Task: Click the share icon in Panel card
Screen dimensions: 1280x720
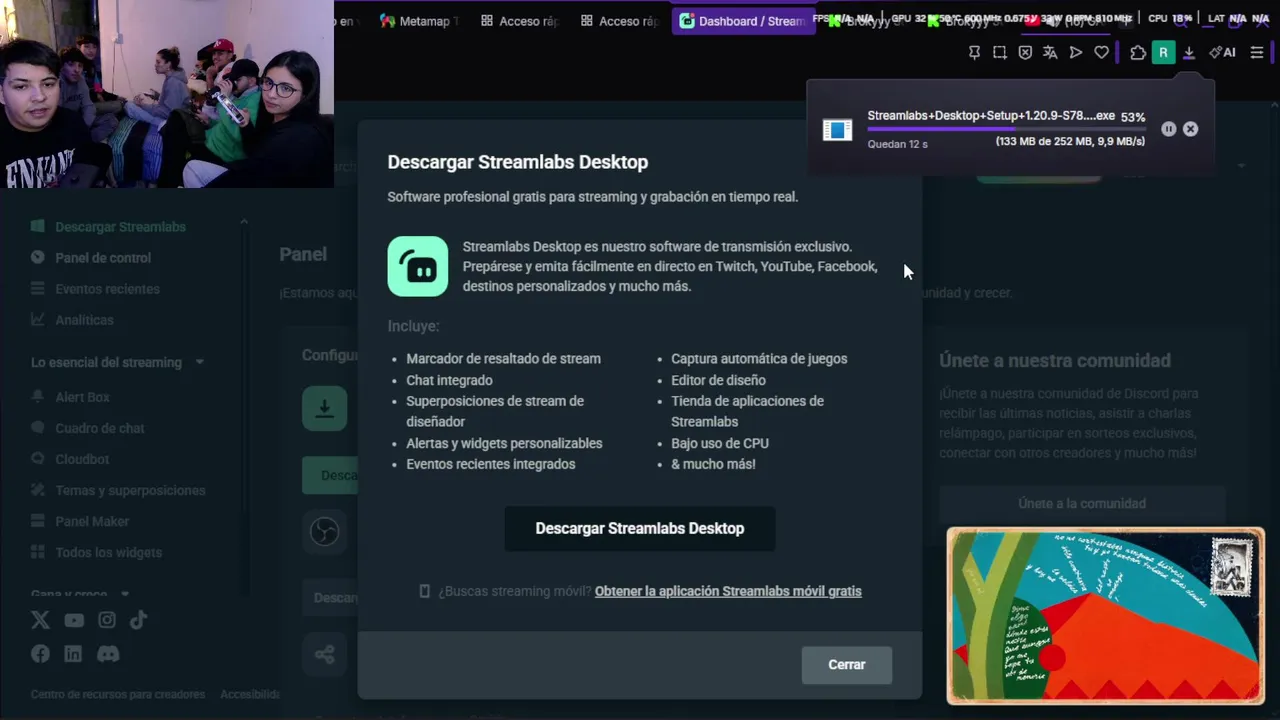Action: point(324,655)
